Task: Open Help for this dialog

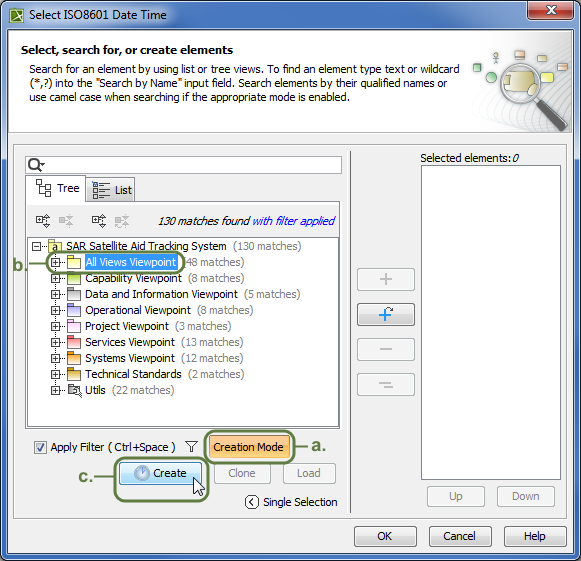Action: click(x=535, y=536)
